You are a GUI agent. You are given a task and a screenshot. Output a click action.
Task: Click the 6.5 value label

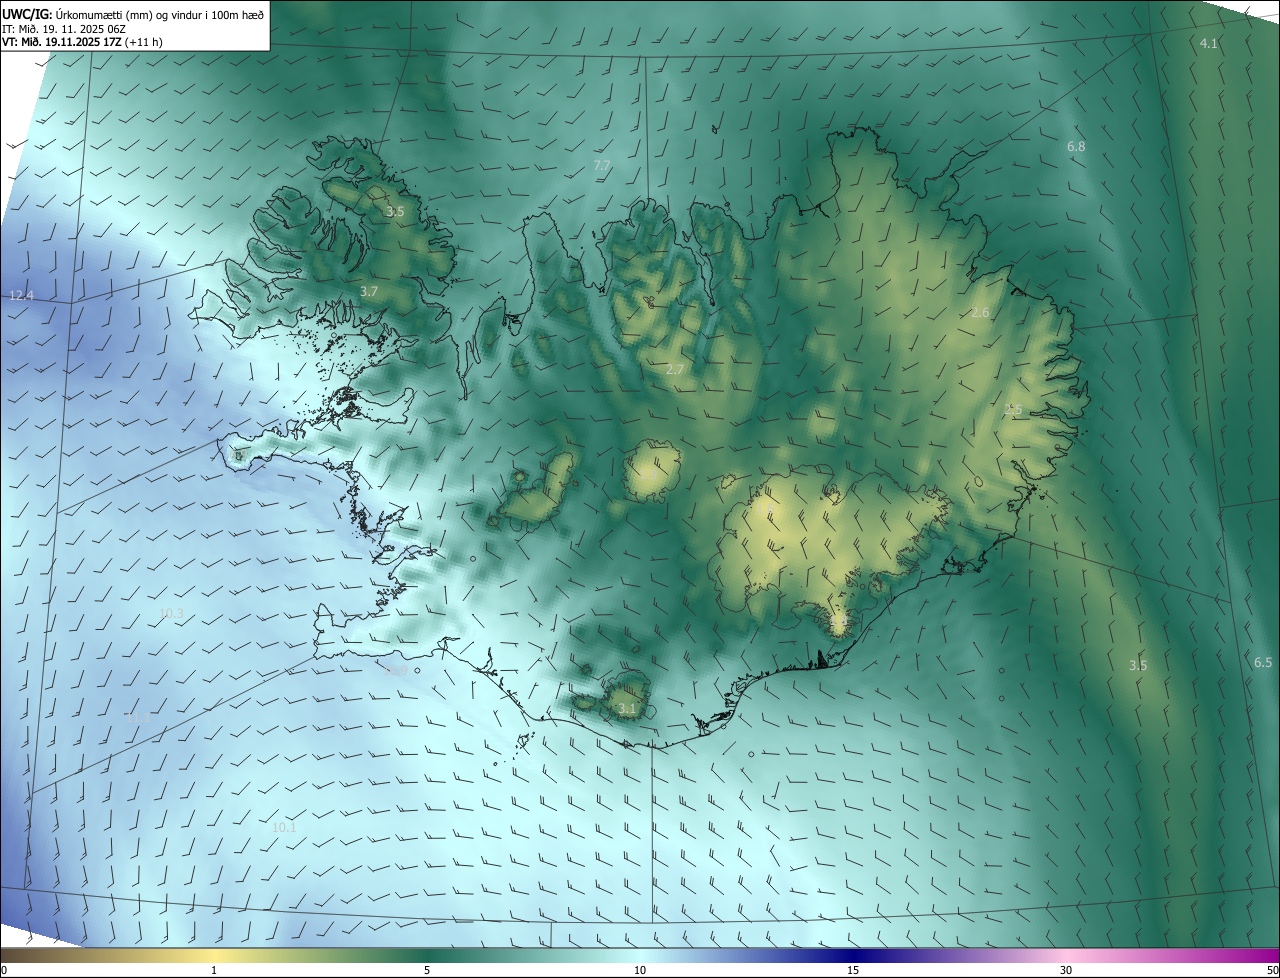(x=1263, y=663)
